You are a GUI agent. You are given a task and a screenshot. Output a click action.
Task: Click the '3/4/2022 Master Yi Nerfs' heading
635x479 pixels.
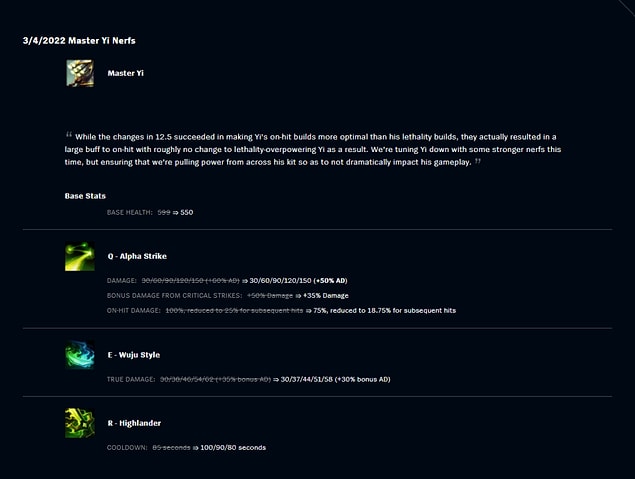[79, 40]
